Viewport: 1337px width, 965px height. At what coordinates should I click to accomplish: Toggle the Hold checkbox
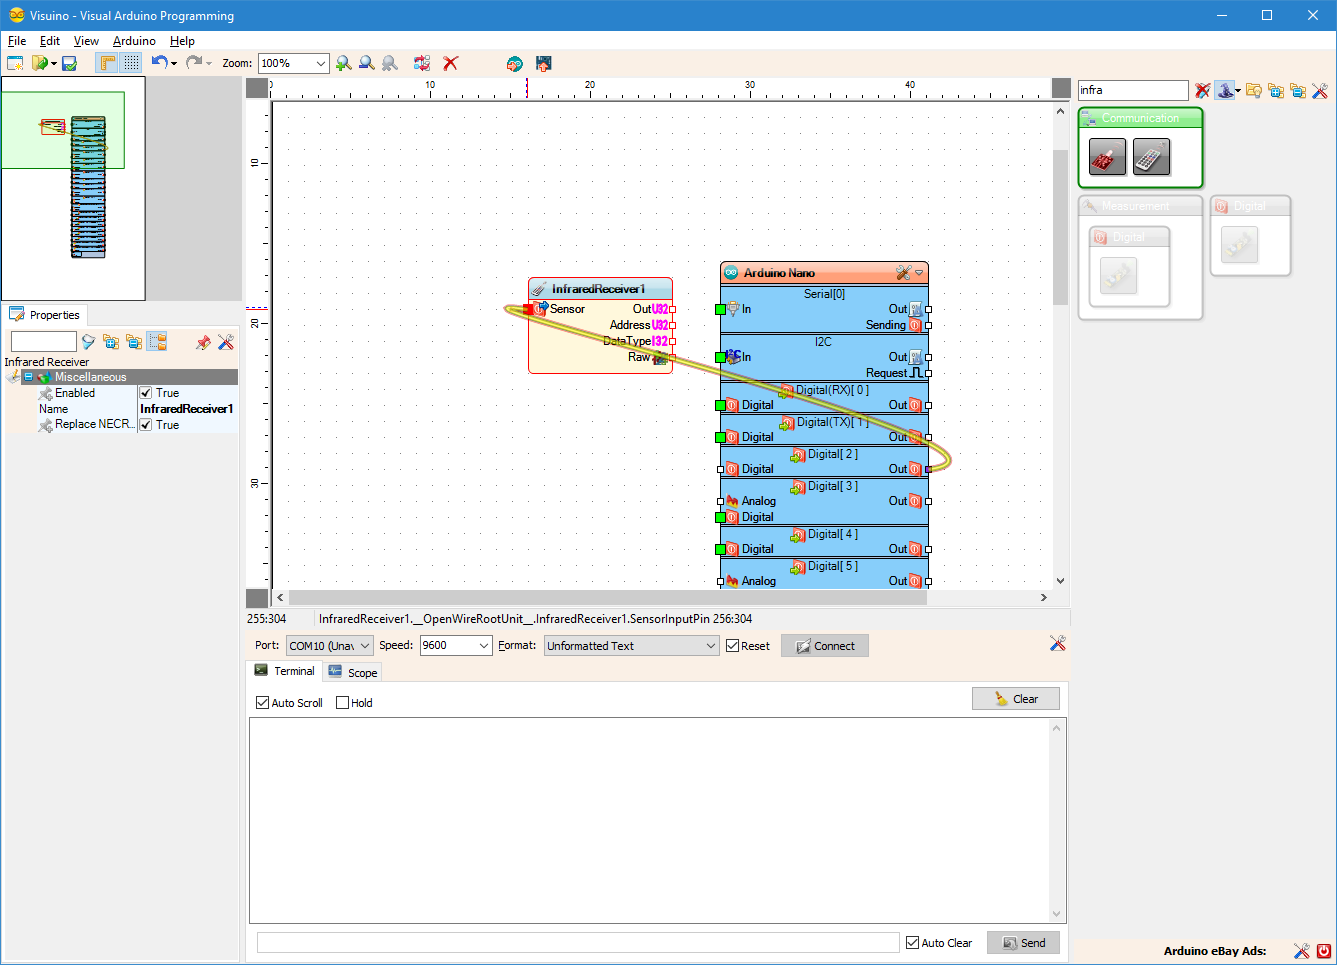point(343,703)
